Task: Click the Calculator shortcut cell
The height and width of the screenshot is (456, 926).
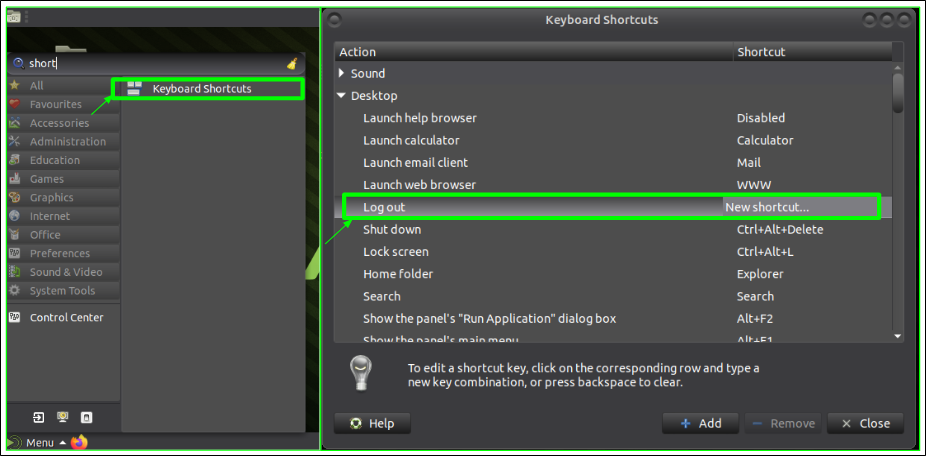Action: [765, 141]
